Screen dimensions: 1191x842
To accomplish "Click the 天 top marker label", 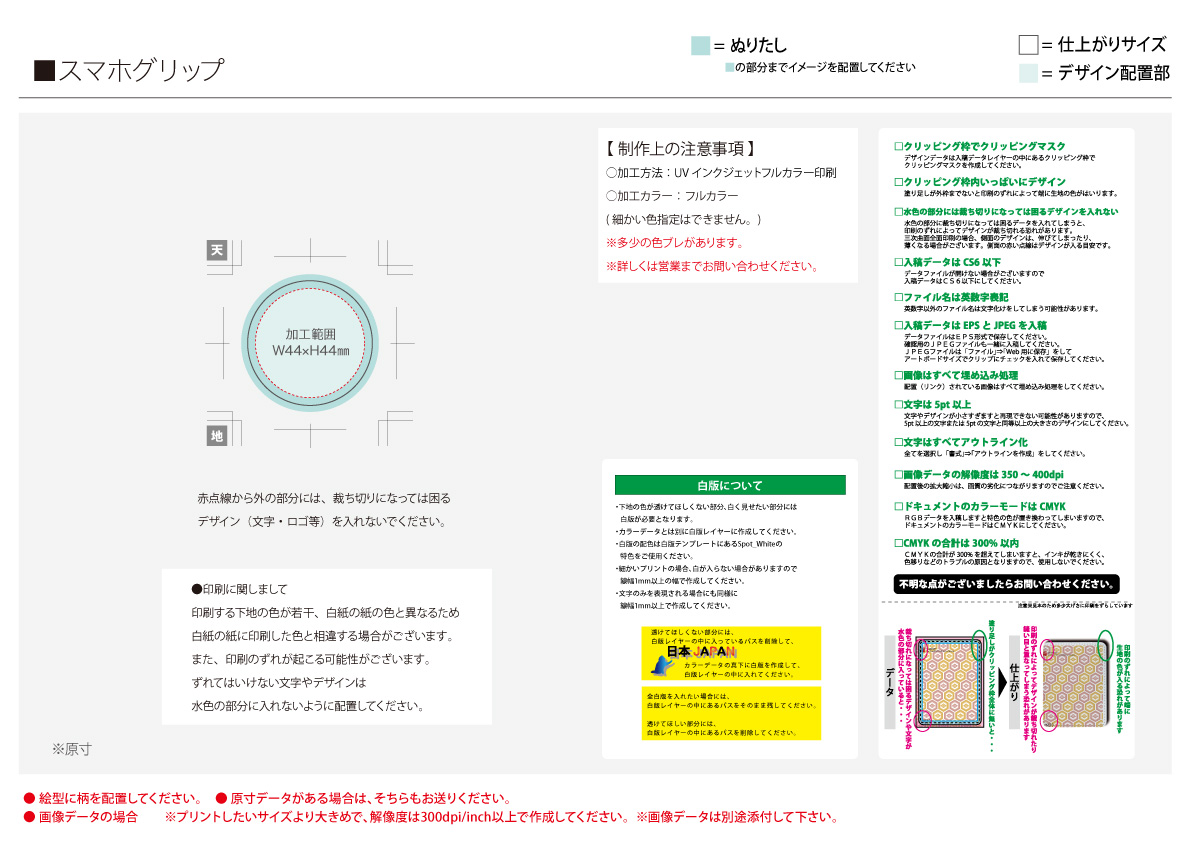I will (x=217, y=251).
